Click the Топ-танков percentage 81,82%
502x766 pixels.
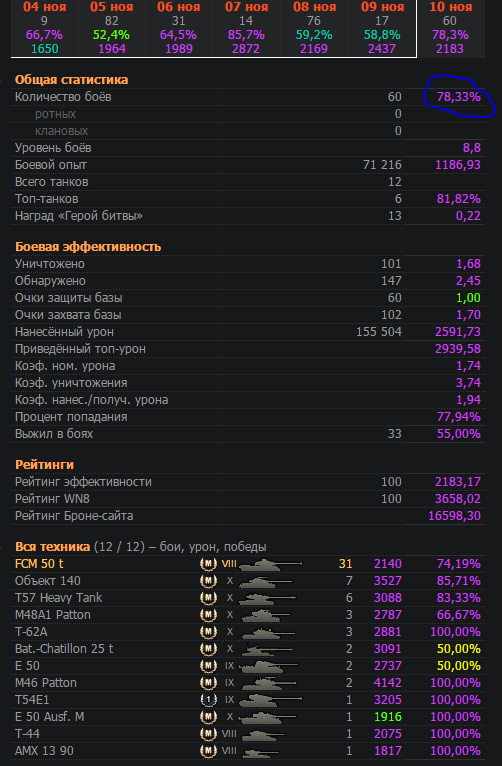(x=459, y=199)
